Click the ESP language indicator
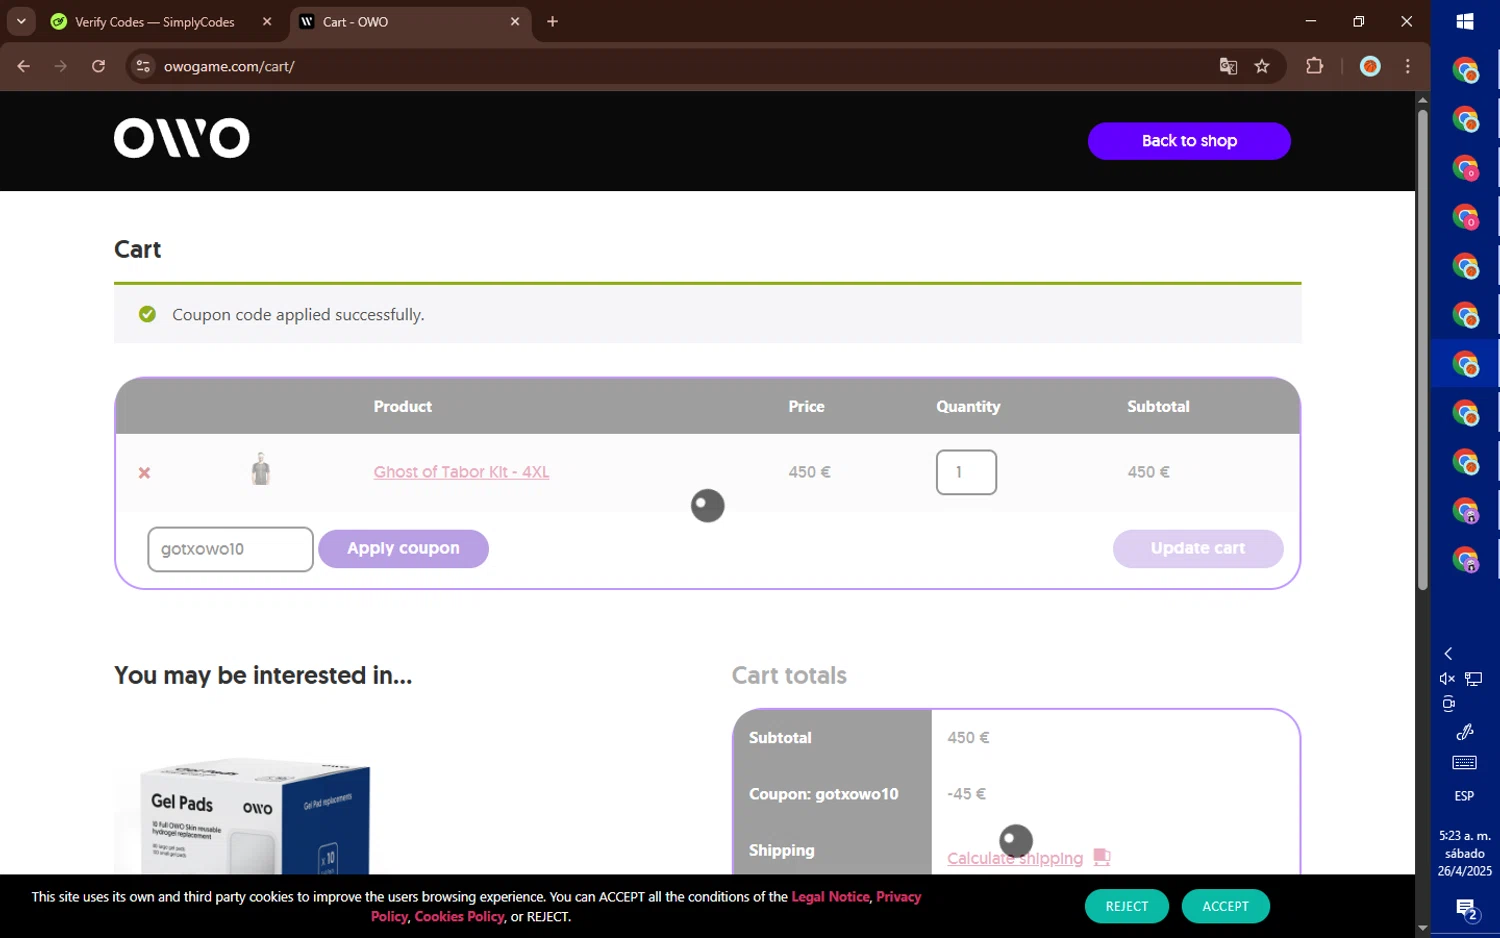The image size is (1500, 938). [1465, 796]
